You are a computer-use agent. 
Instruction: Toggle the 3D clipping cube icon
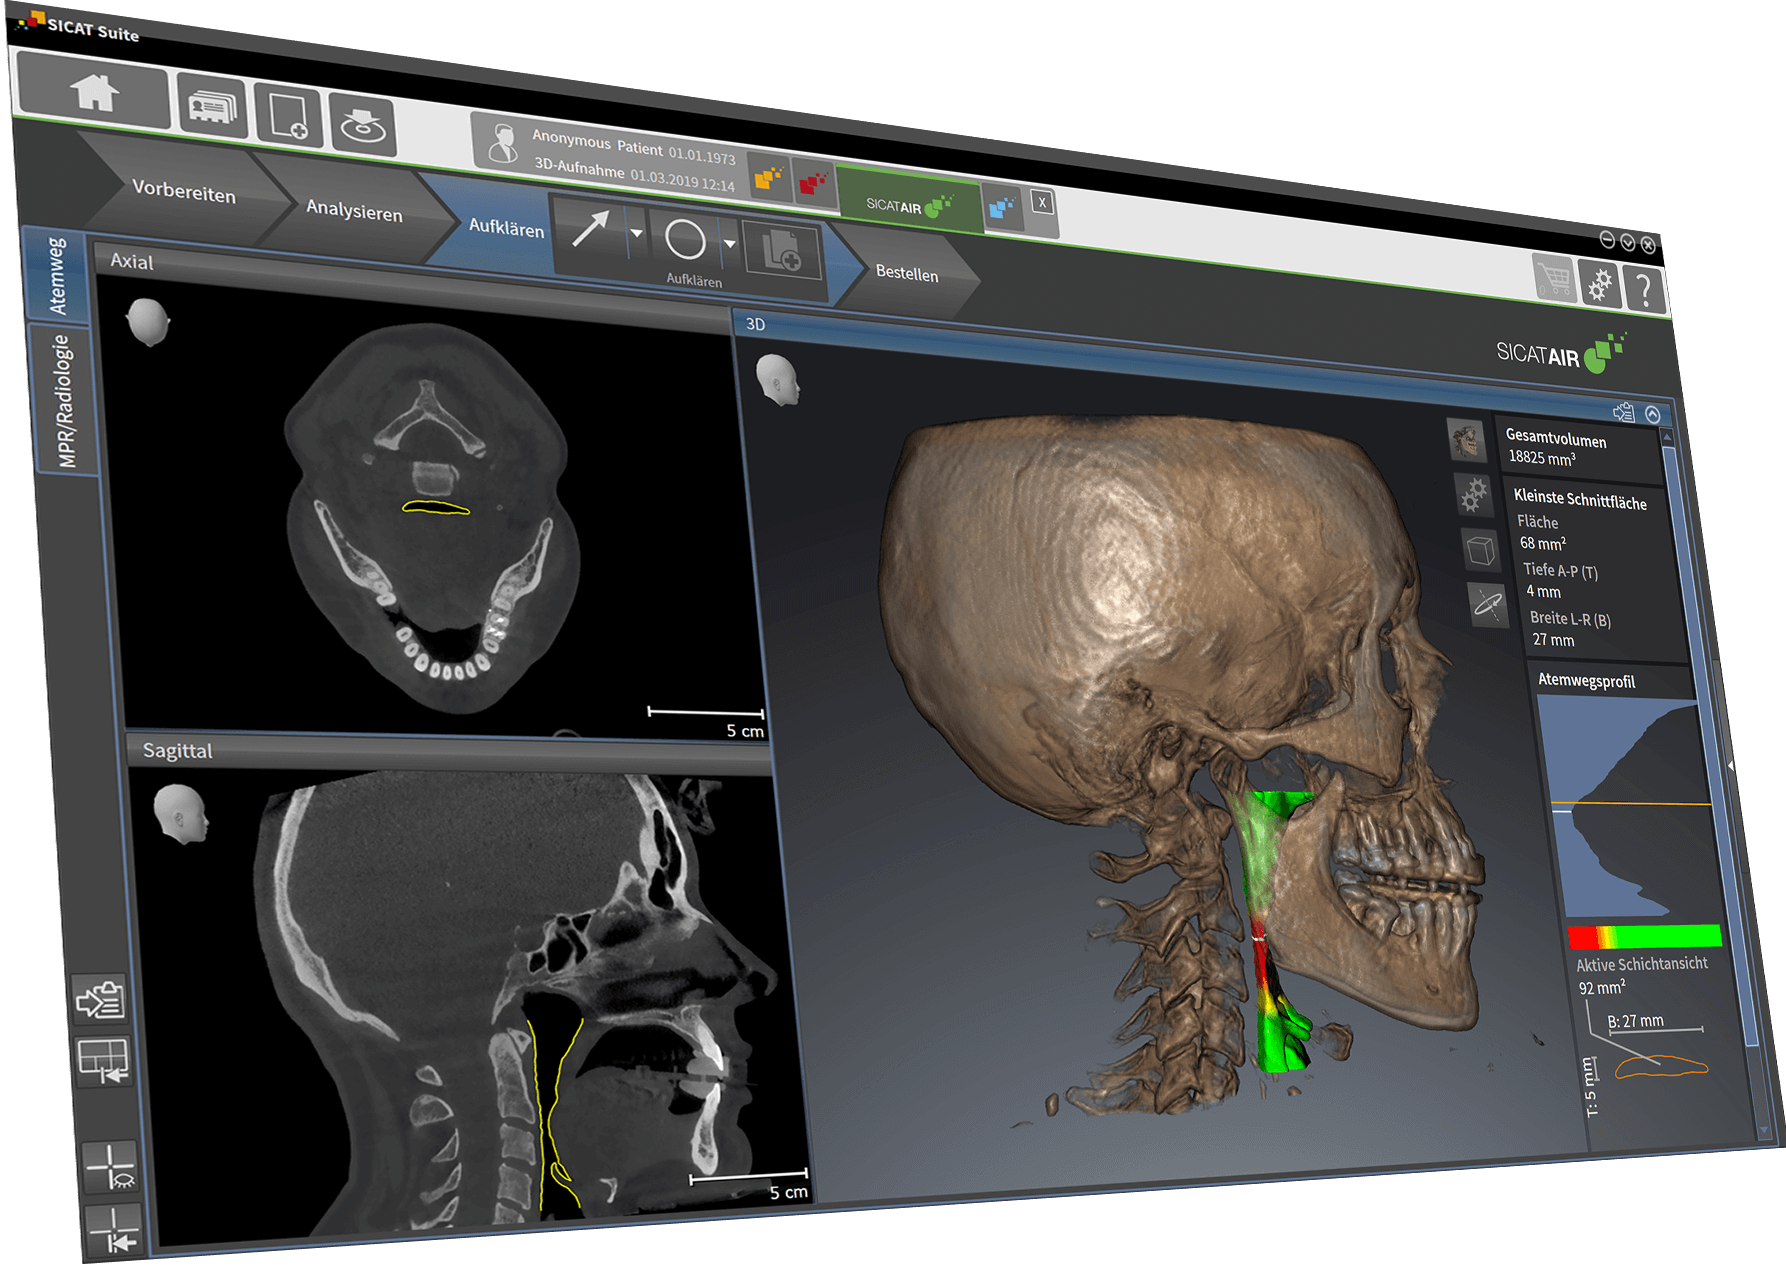[x=1481, y=549]
